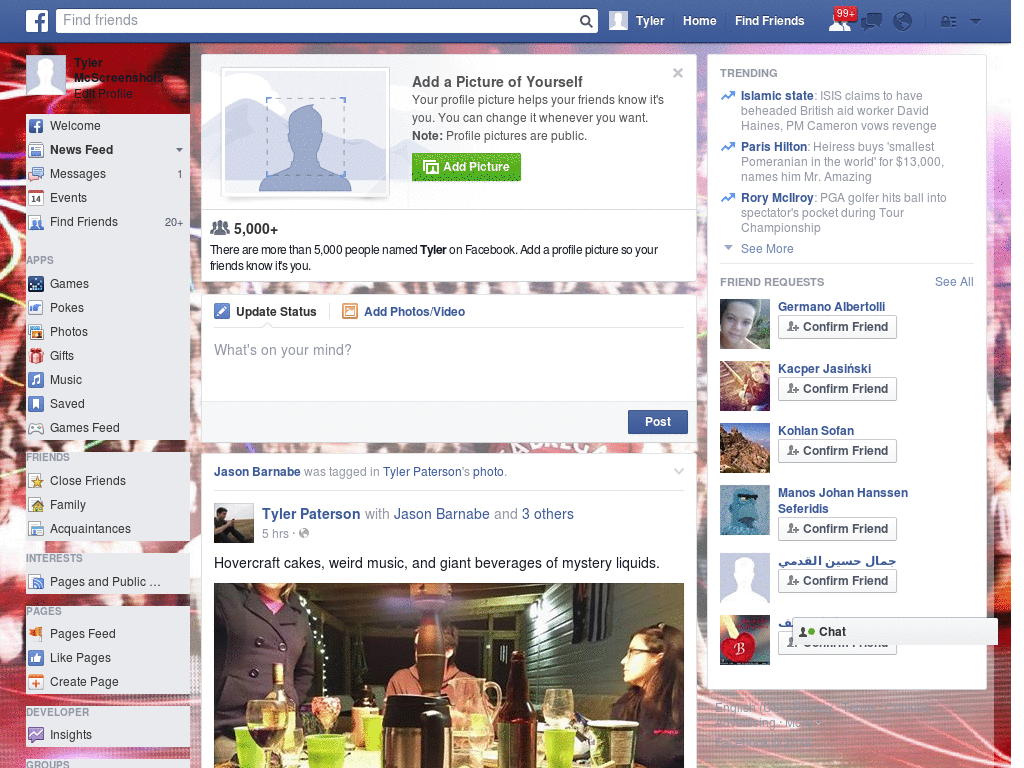Open the Islamic state trending topic
Viewport: 1024px width, 768px height.
pos(776,96)
